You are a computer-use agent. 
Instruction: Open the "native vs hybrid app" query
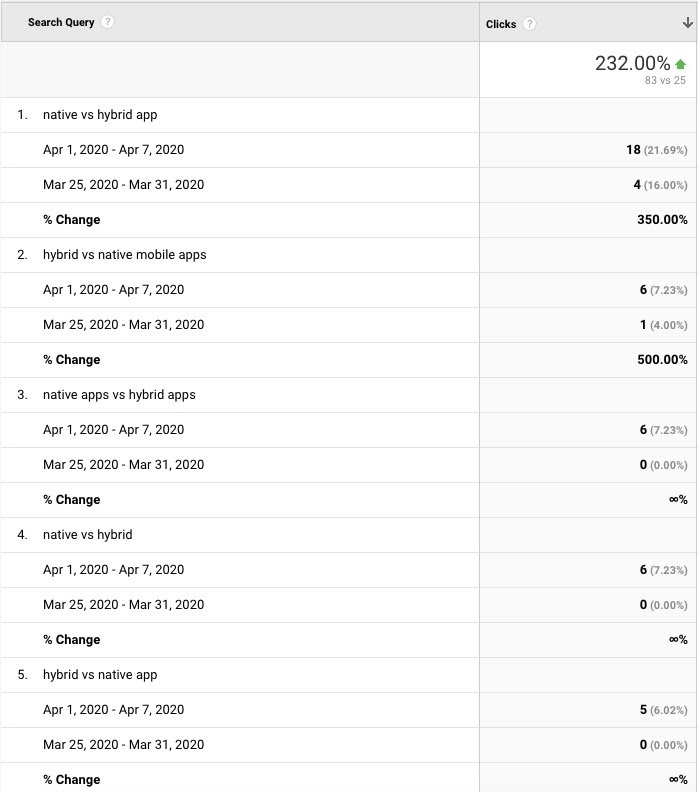coord(100,115)
